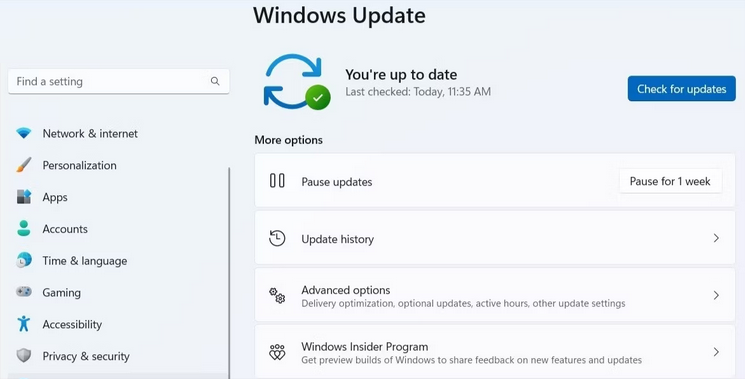Select Accounts in the sidebar
This screenshot has height=379, width=745.
point(65,229)
